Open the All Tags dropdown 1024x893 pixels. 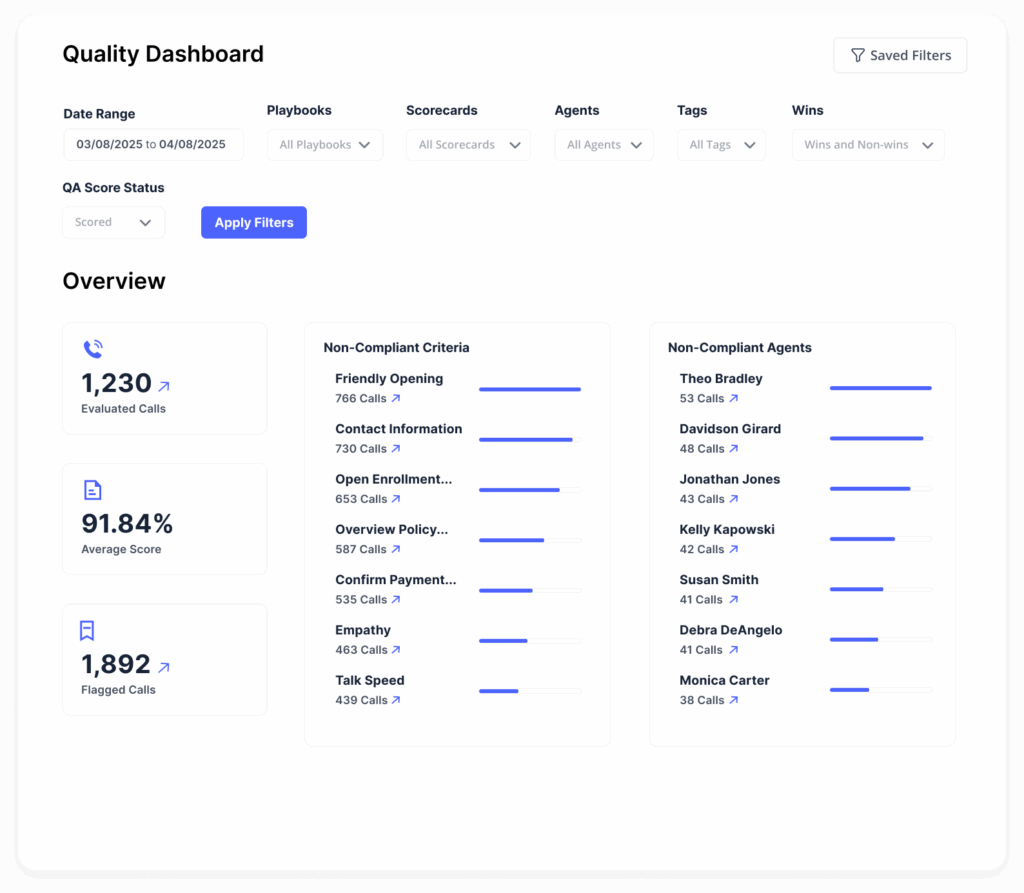(721, 145)
